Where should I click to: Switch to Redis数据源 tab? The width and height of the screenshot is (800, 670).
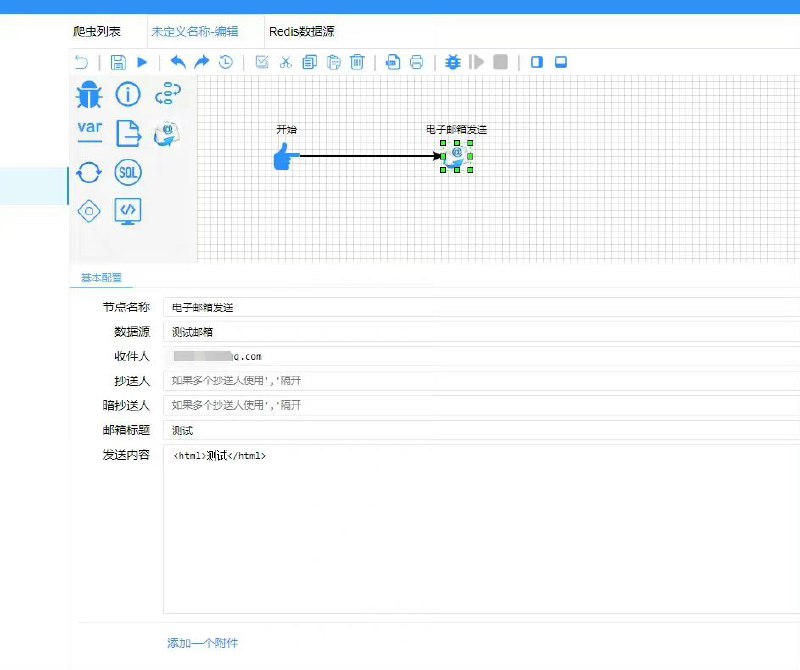[x=302, y=31]
